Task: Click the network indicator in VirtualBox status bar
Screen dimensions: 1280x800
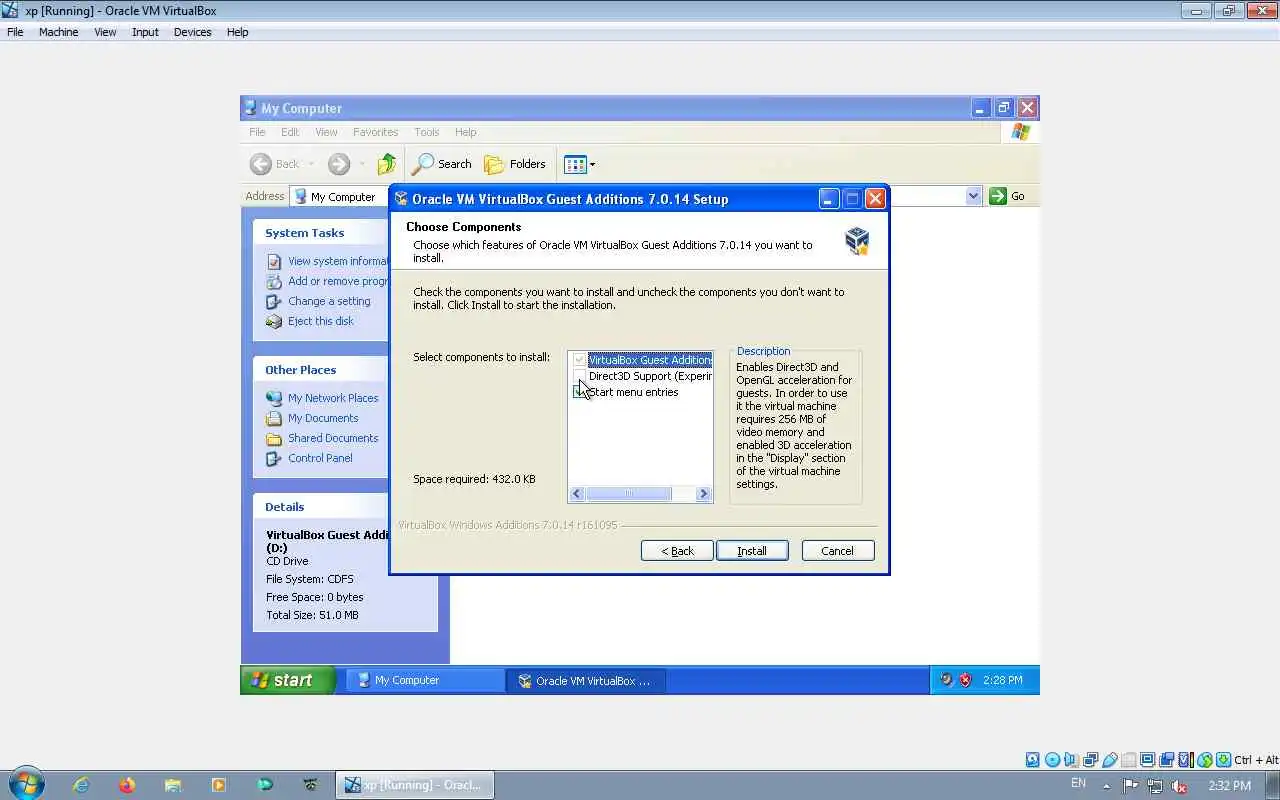Action: coord(1090,760)
